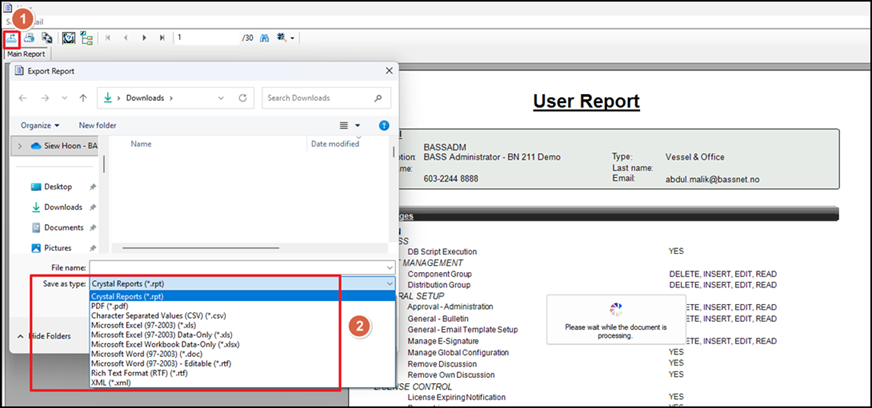This screenshot has width=872, height=408.
Task: Go to next report page
Action: tap(144, 38)
